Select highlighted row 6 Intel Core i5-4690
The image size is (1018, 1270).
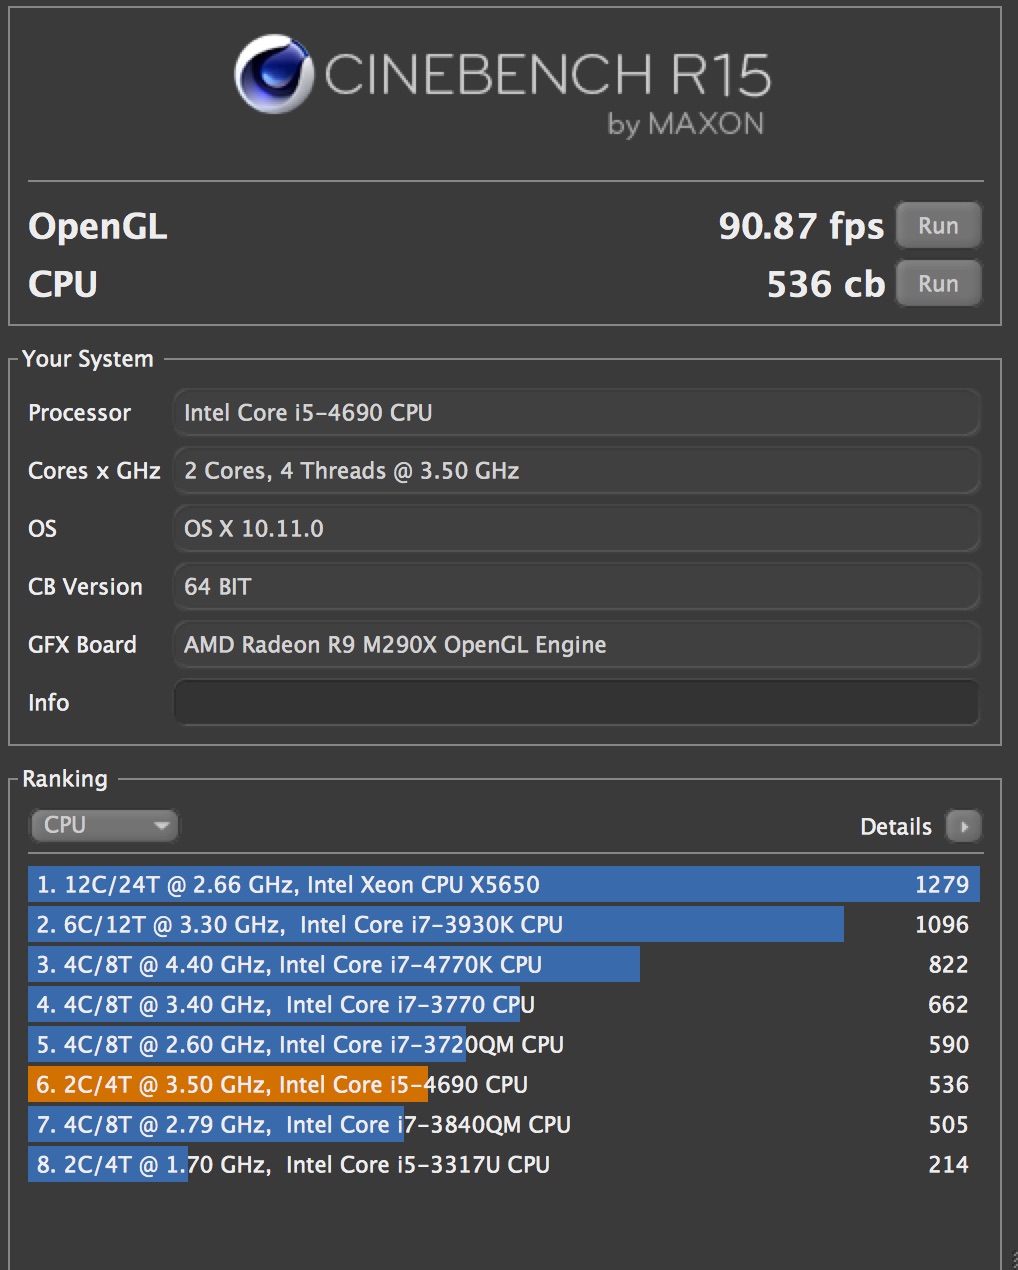coord(504,1085)
